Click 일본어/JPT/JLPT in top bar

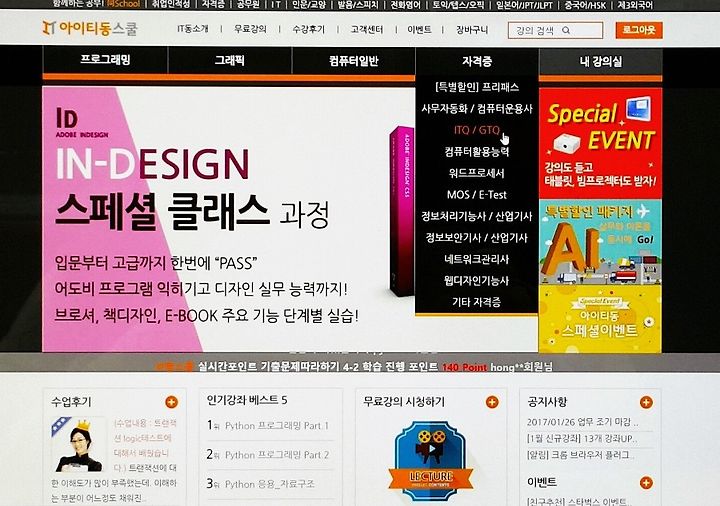[x=524, y=5]
